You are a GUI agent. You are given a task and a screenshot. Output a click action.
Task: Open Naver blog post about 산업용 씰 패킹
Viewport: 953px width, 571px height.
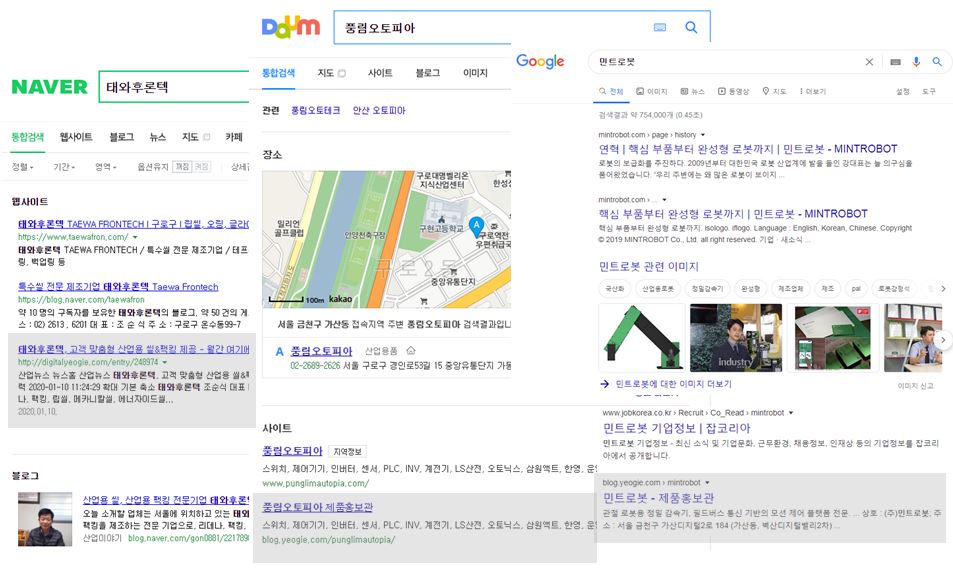coord(166,500)
